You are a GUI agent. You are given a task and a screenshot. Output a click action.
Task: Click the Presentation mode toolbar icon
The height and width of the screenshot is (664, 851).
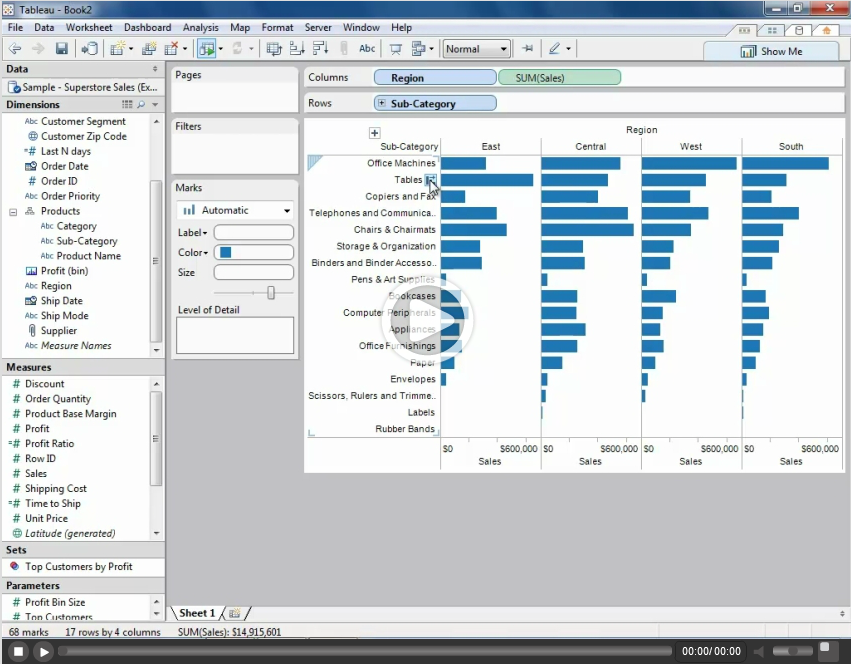point(396,49)
